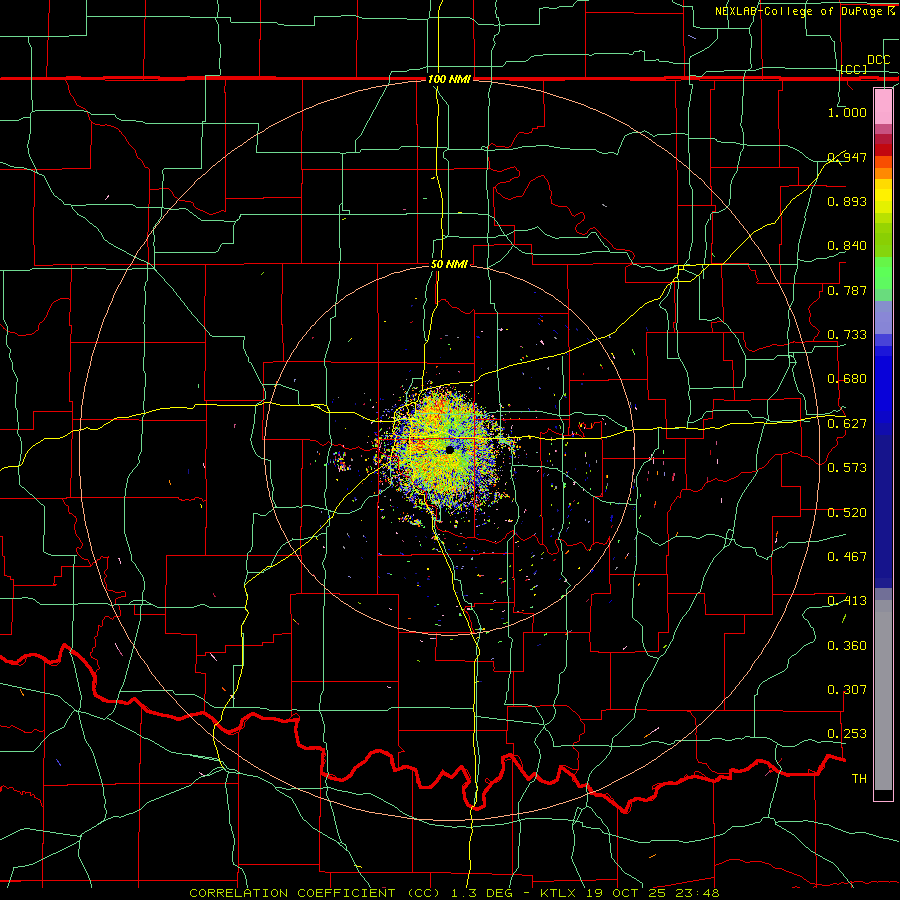The width and height of the screenshot is (900, 900).
Task: Click the 0.787 value on color scale
Action: tap(847, 290)
